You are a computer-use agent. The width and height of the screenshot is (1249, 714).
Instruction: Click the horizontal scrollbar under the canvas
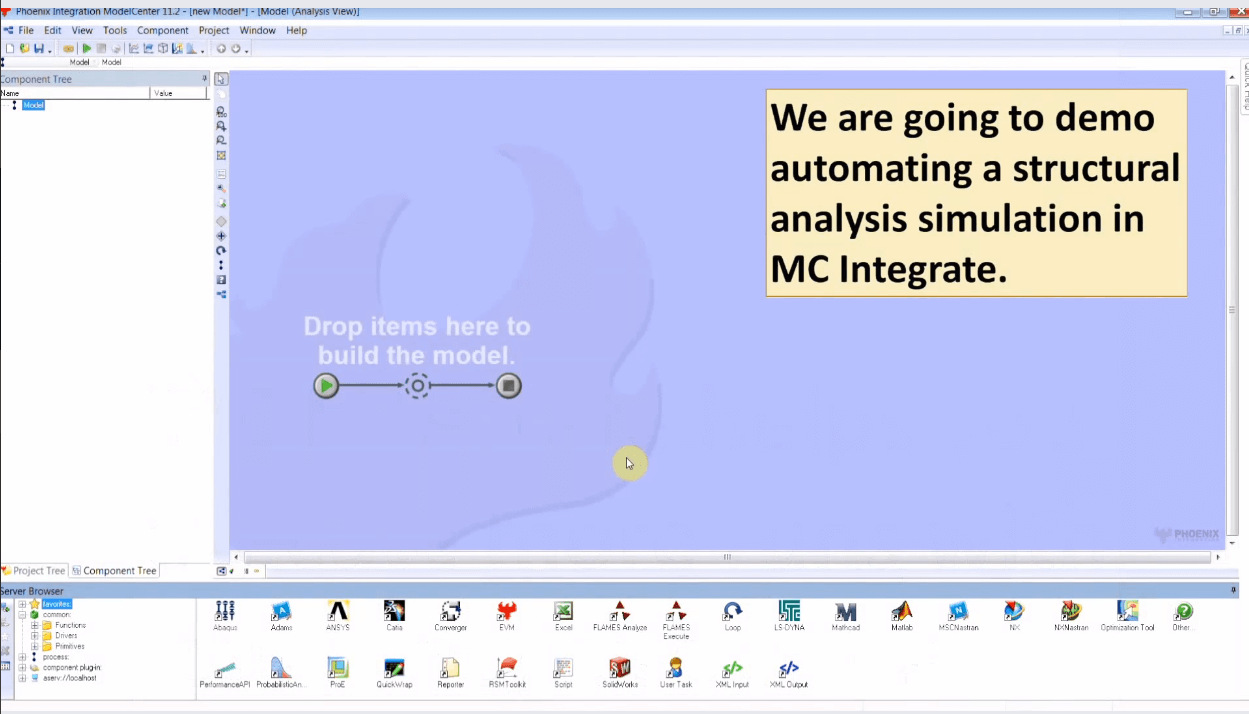[727, 557]
